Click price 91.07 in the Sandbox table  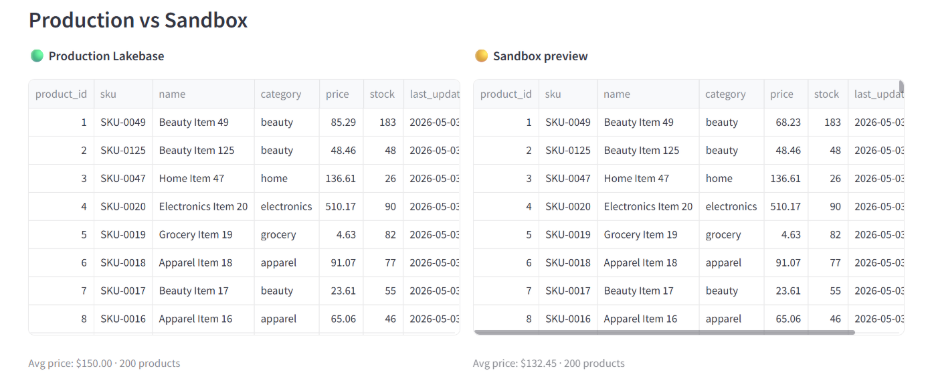pos(786,263)
